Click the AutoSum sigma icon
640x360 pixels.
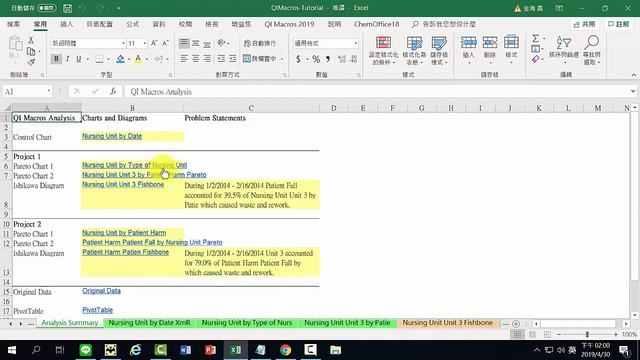536,39
